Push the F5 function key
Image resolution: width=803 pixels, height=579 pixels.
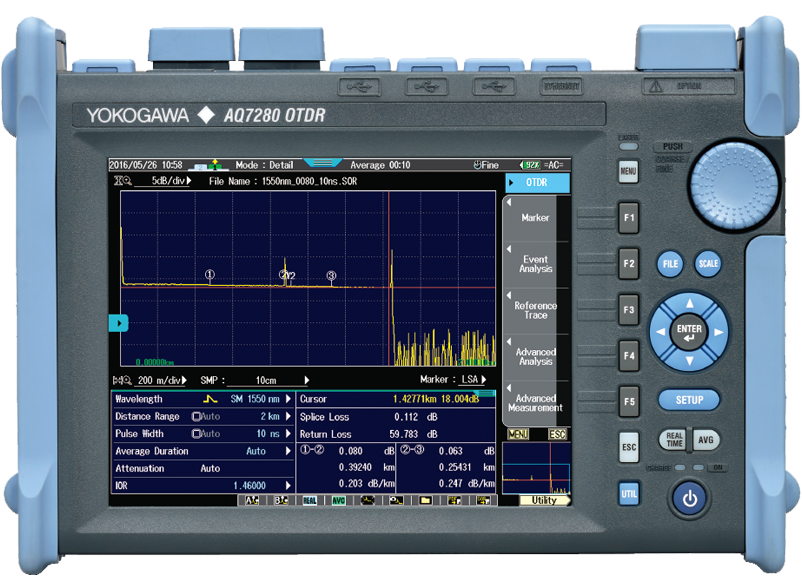[x=629, y=402]
